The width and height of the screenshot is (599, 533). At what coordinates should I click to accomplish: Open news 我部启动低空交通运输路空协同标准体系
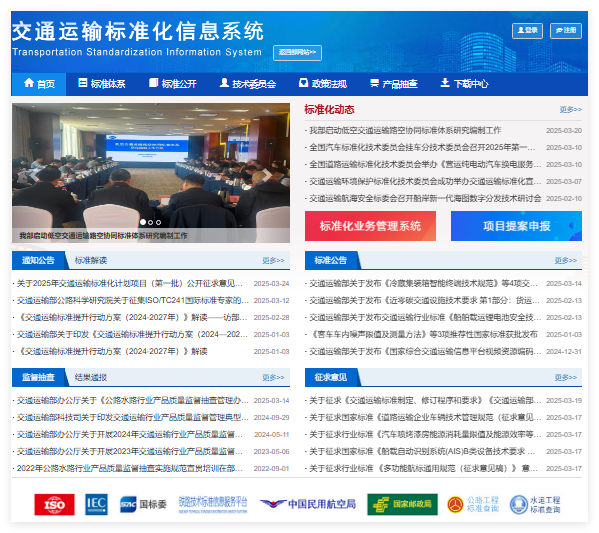pyautogui.click(x=405, y=130)
